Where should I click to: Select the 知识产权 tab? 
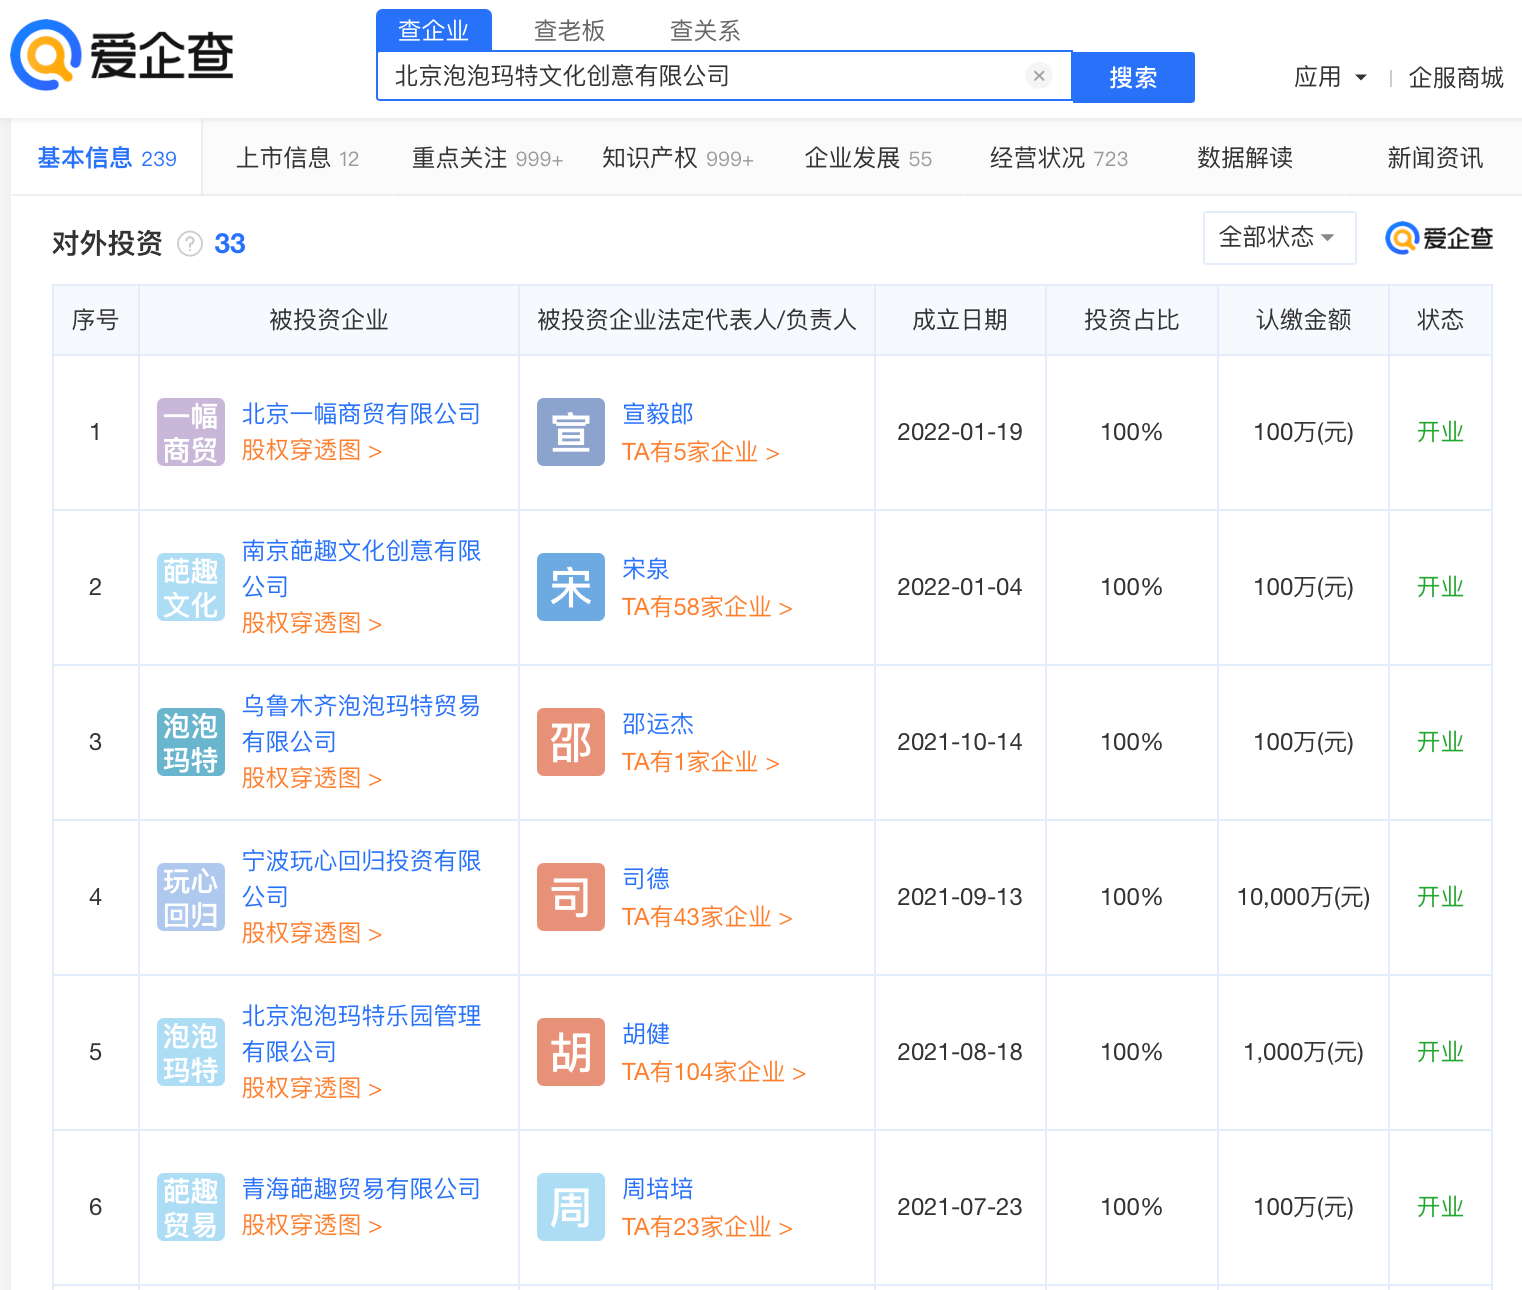point(678,158)
